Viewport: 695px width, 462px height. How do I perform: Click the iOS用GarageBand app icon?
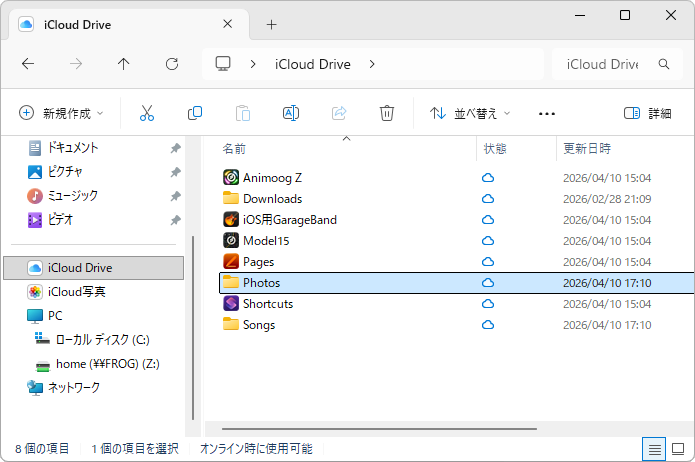point(231,219)
